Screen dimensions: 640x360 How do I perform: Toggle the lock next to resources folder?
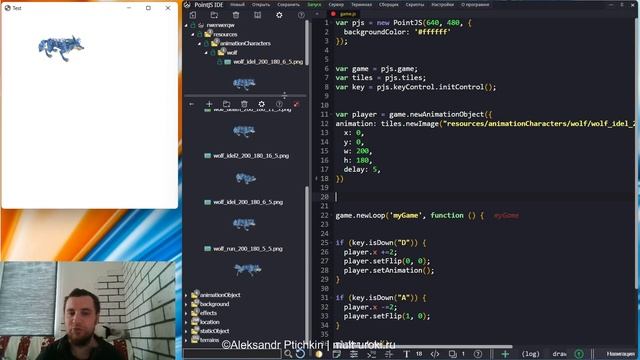tap(200, 34)
